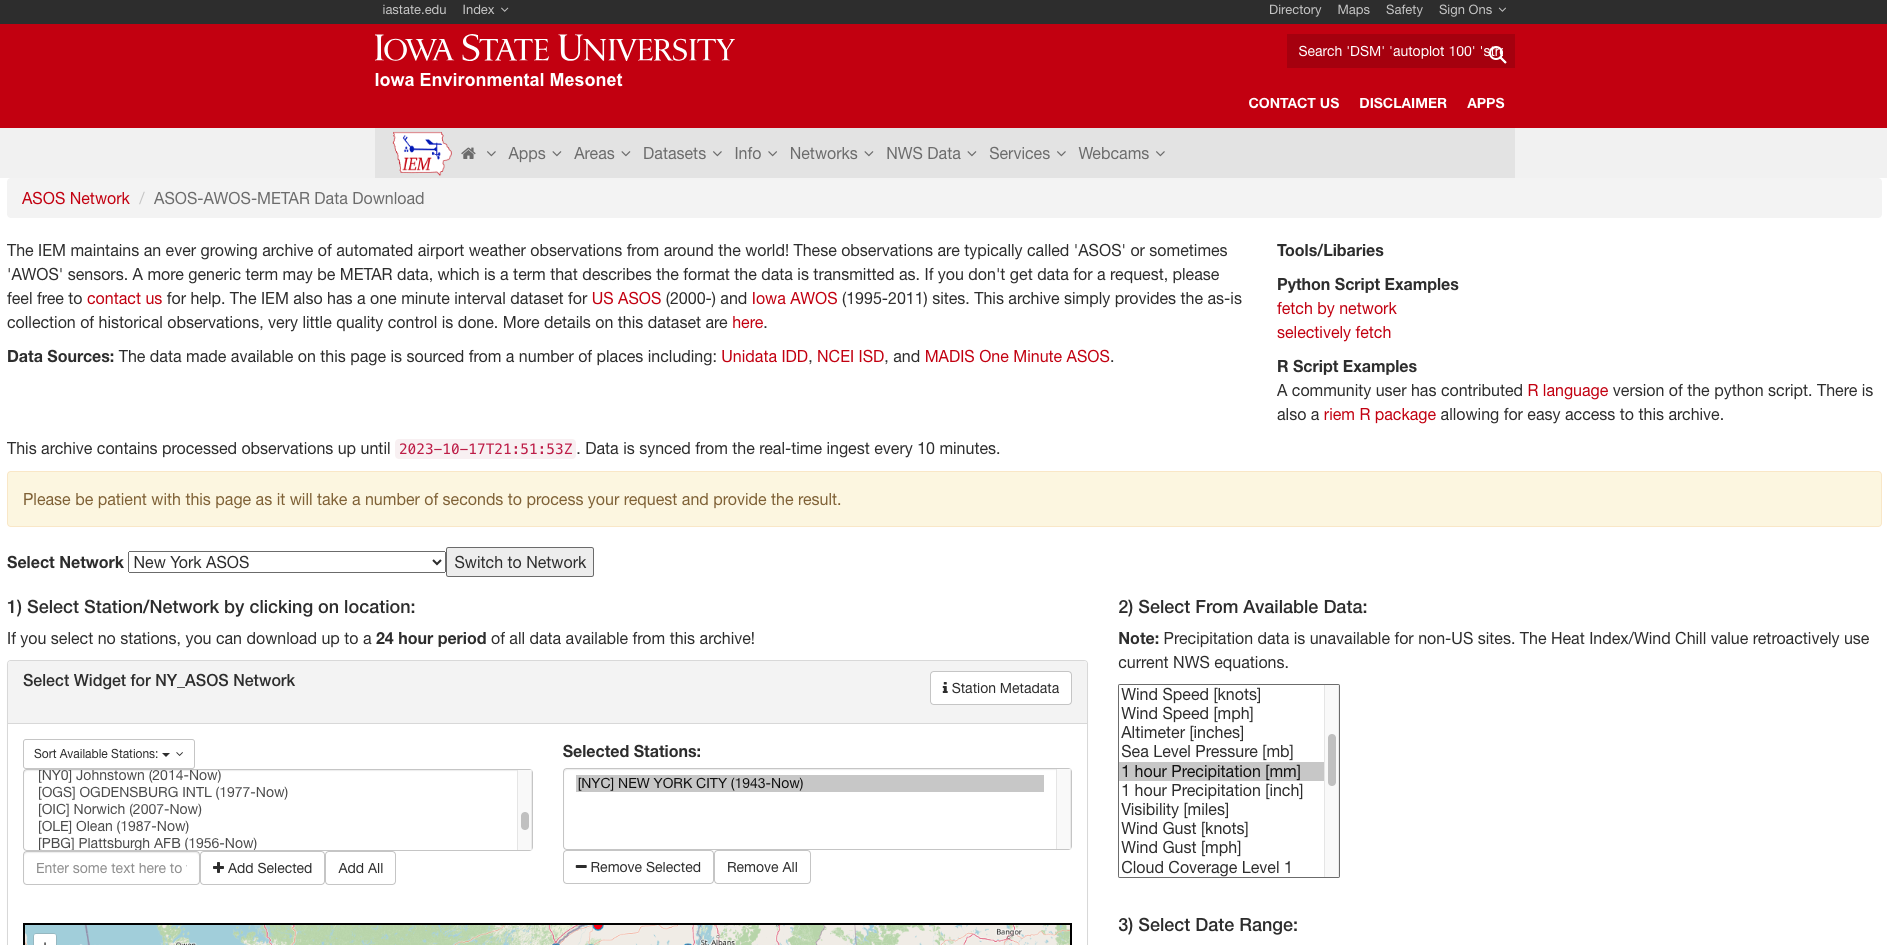
Task: Click the Remove Selected button
Action: [638, 867]
